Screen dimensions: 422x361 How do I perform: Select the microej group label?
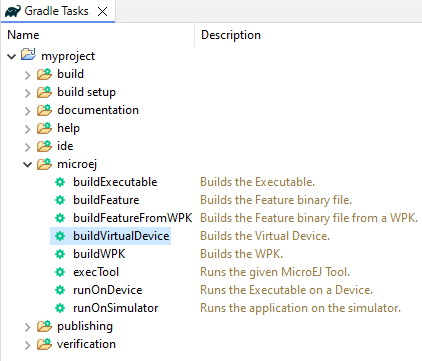[x=77, y=164]
